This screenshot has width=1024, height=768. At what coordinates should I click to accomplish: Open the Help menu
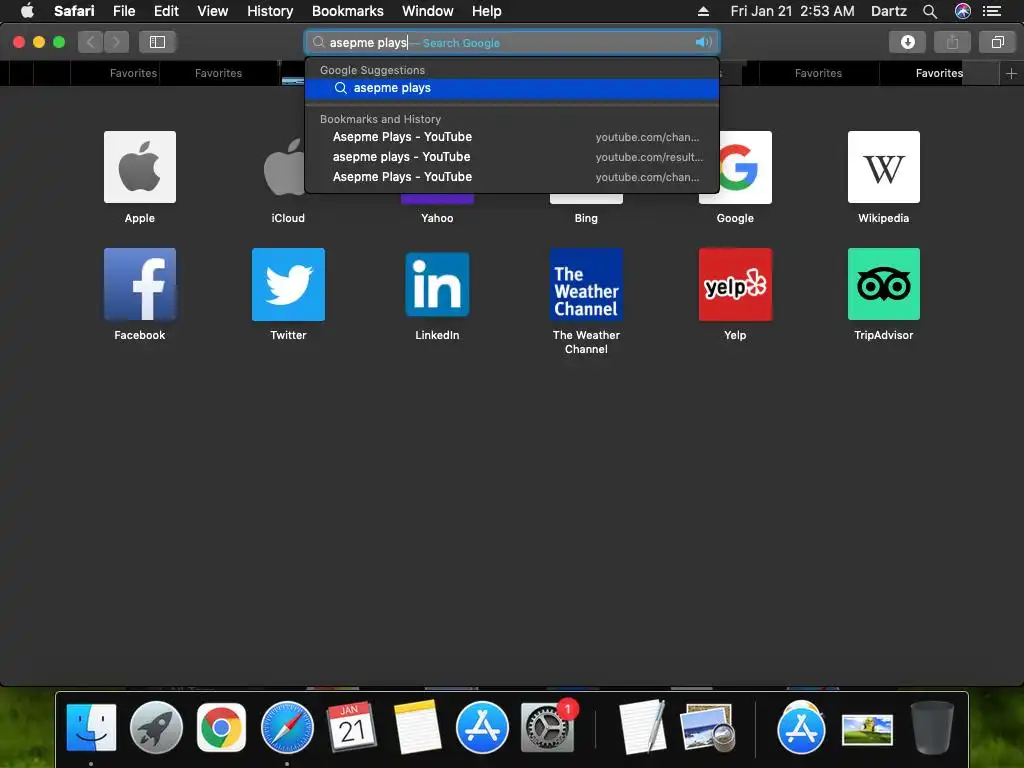pos(487,11)
